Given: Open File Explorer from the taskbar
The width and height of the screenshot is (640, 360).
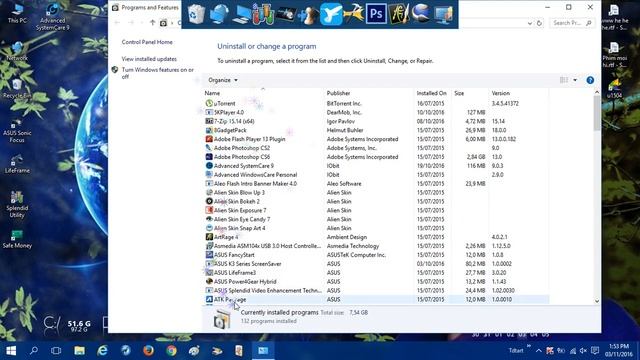Looking at the screenshot, I should point(79,351).
